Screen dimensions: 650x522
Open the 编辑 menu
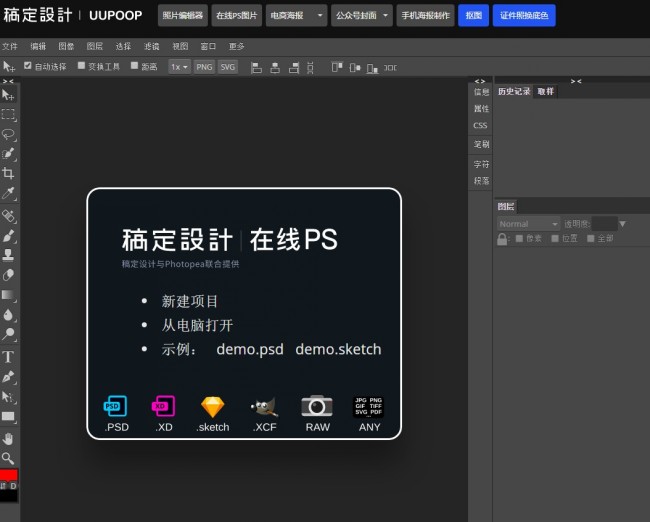38,46
